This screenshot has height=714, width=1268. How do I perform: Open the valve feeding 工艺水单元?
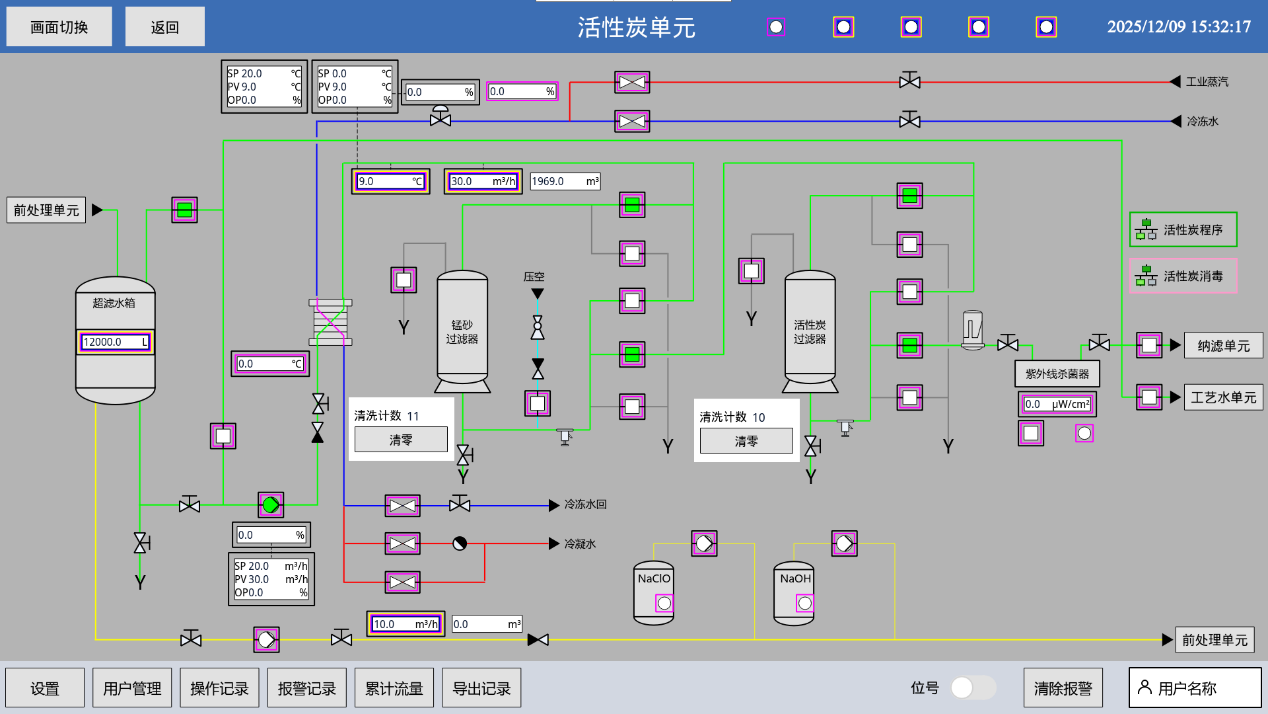1149,397
